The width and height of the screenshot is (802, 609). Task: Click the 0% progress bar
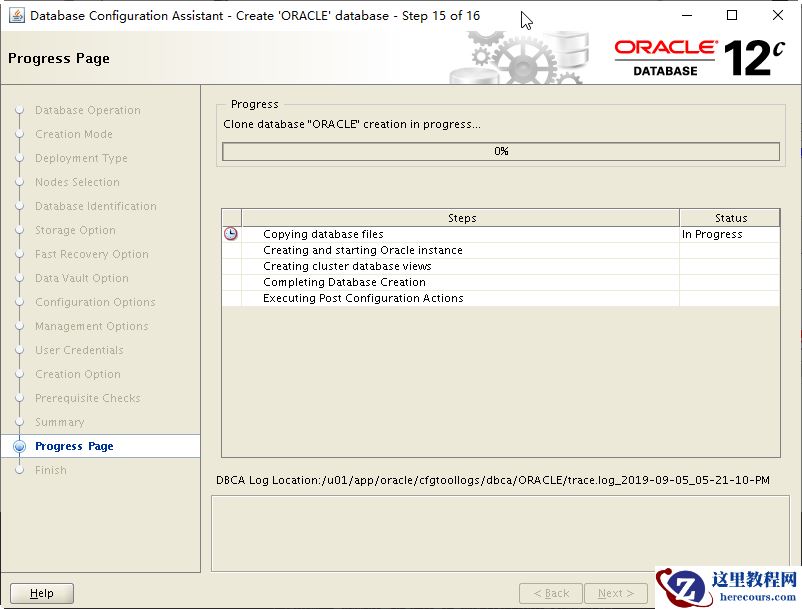point(501,151)
